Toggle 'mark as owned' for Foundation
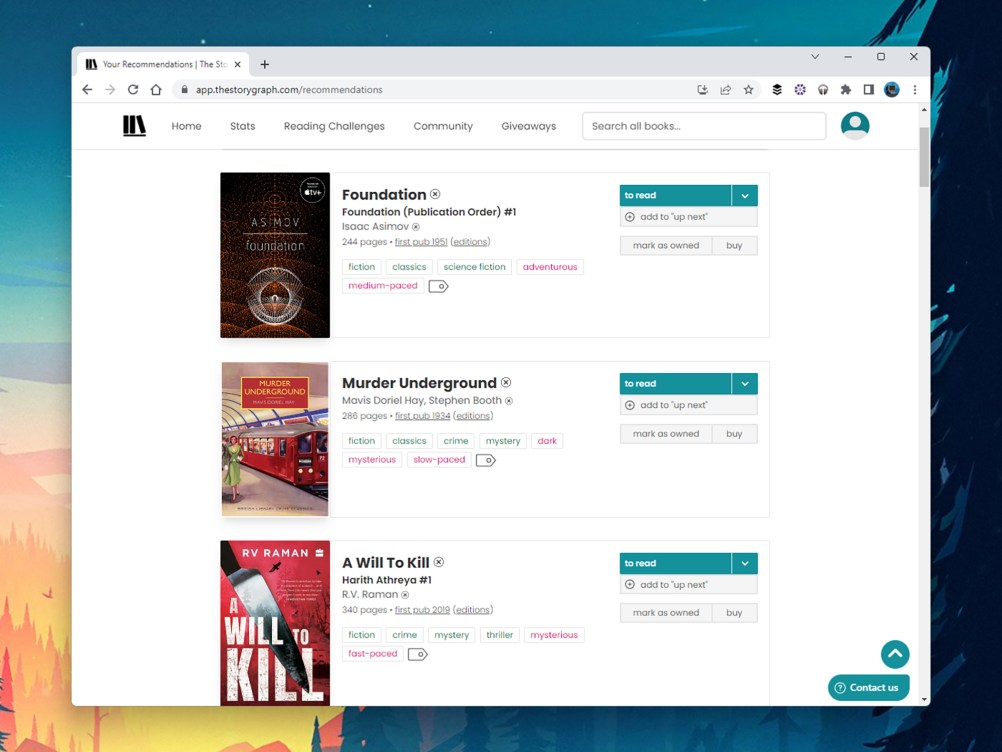The image size is (1002, 752). pyautogui.click(x=665, y=245)
